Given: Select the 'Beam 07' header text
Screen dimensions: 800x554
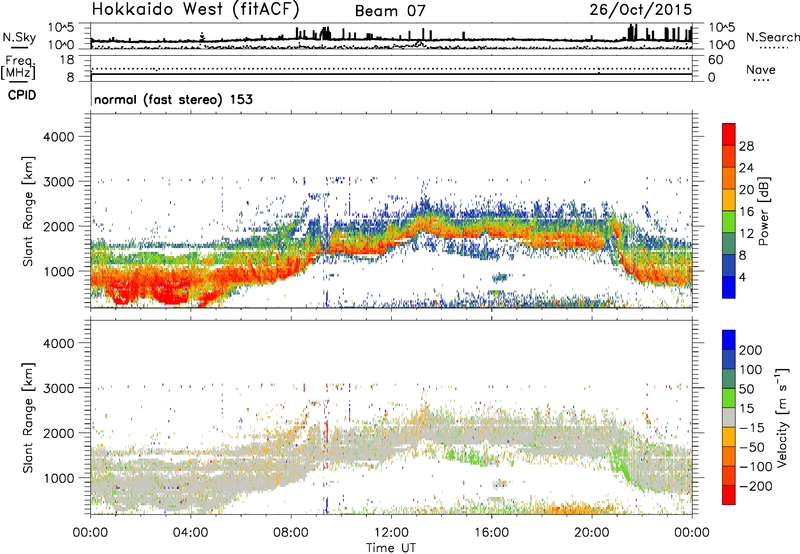Looking at the screenshot, I should tap(390, 11).
